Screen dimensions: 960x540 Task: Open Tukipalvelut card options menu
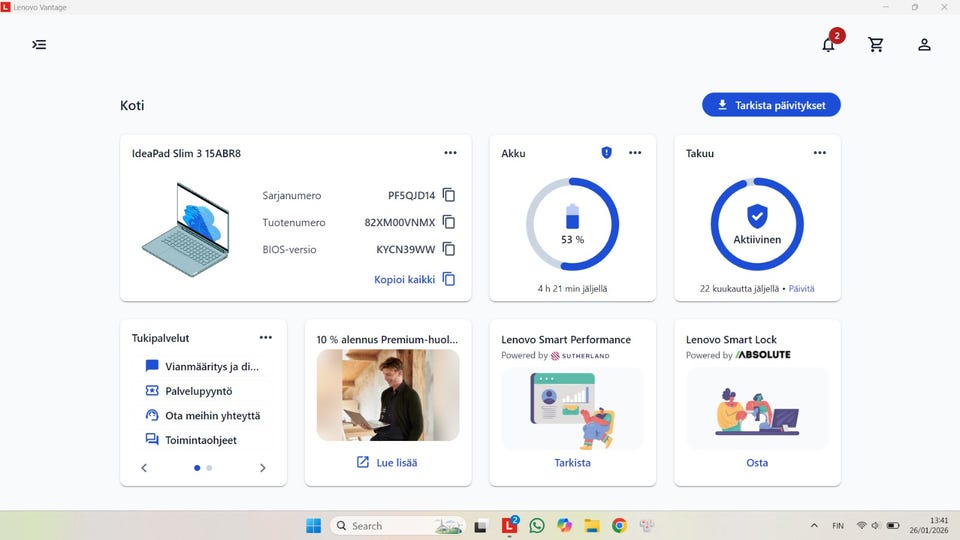tap(266, 337)
